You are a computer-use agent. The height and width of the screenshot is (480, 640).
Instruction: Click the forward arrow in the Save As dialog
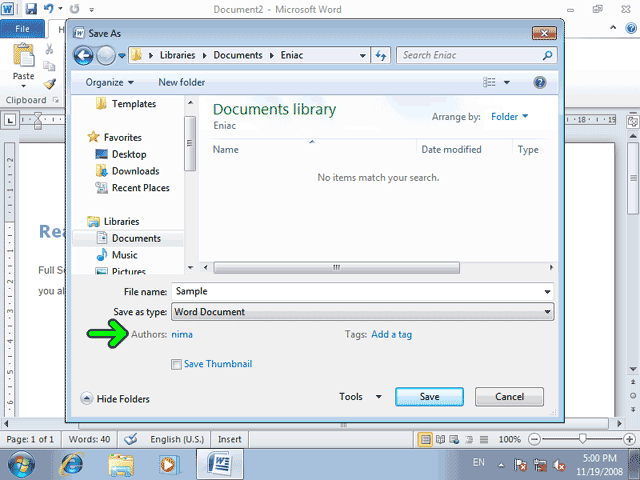point(106,55)
